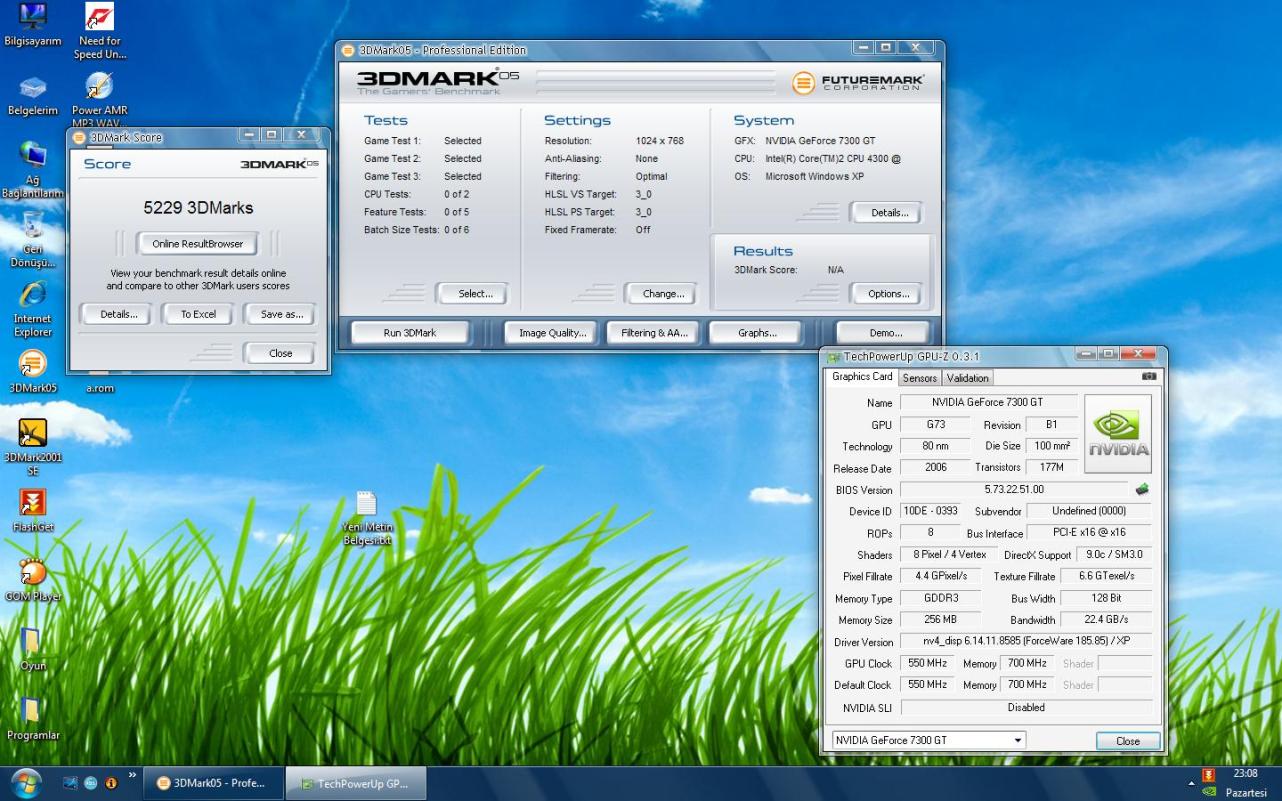The width and height of the screenshot is (1282, 801).
Task: Click the NVIDIA SLI Disabled field
Action: pyautogui.click(x=1027, y=707)
